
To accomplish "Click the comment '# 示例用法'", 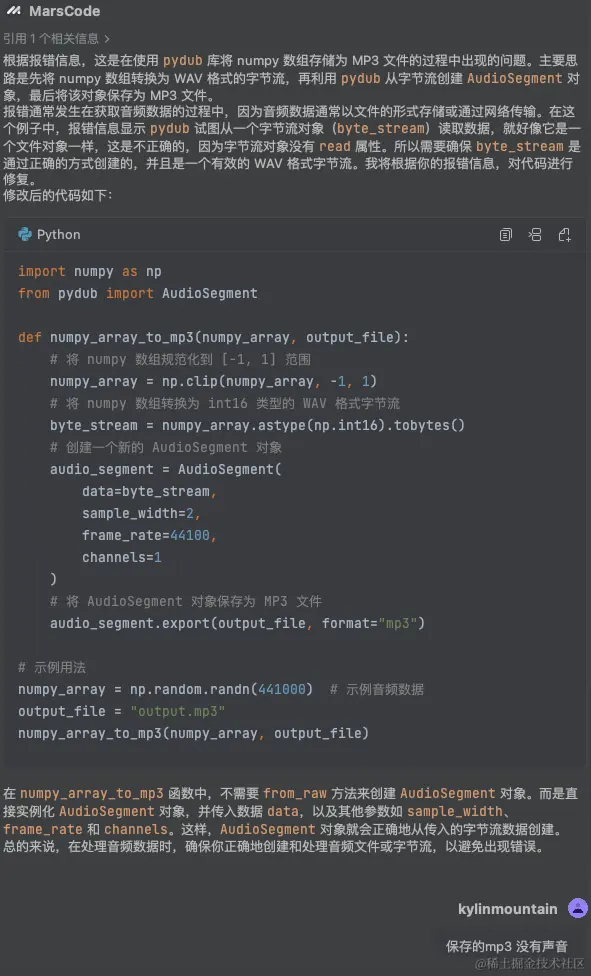I will (52, 667).
